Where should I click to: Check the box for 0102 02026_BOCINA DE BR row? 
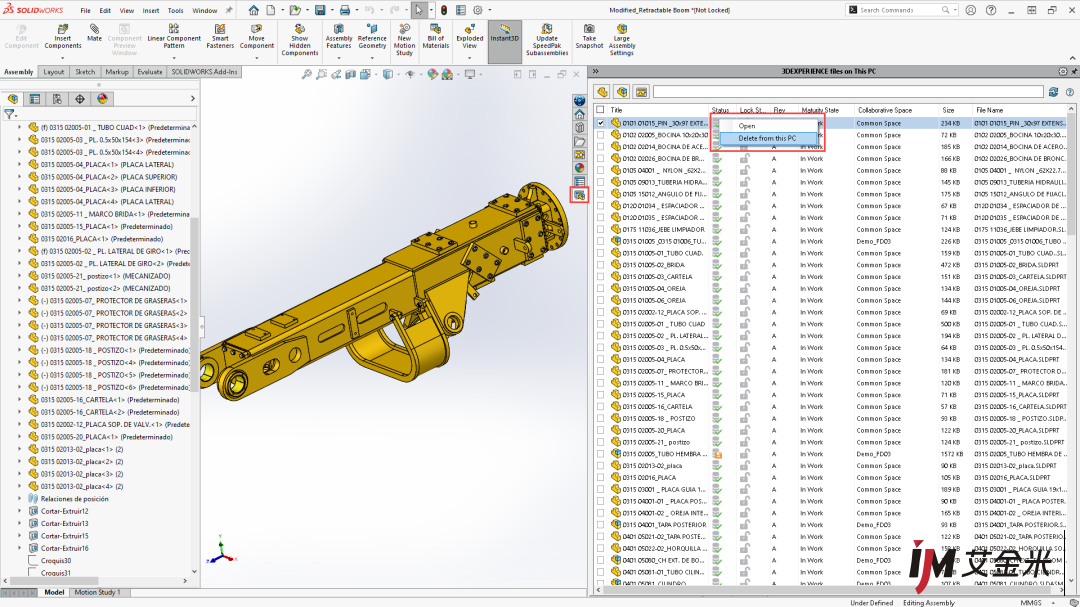[x=601, y=158]
